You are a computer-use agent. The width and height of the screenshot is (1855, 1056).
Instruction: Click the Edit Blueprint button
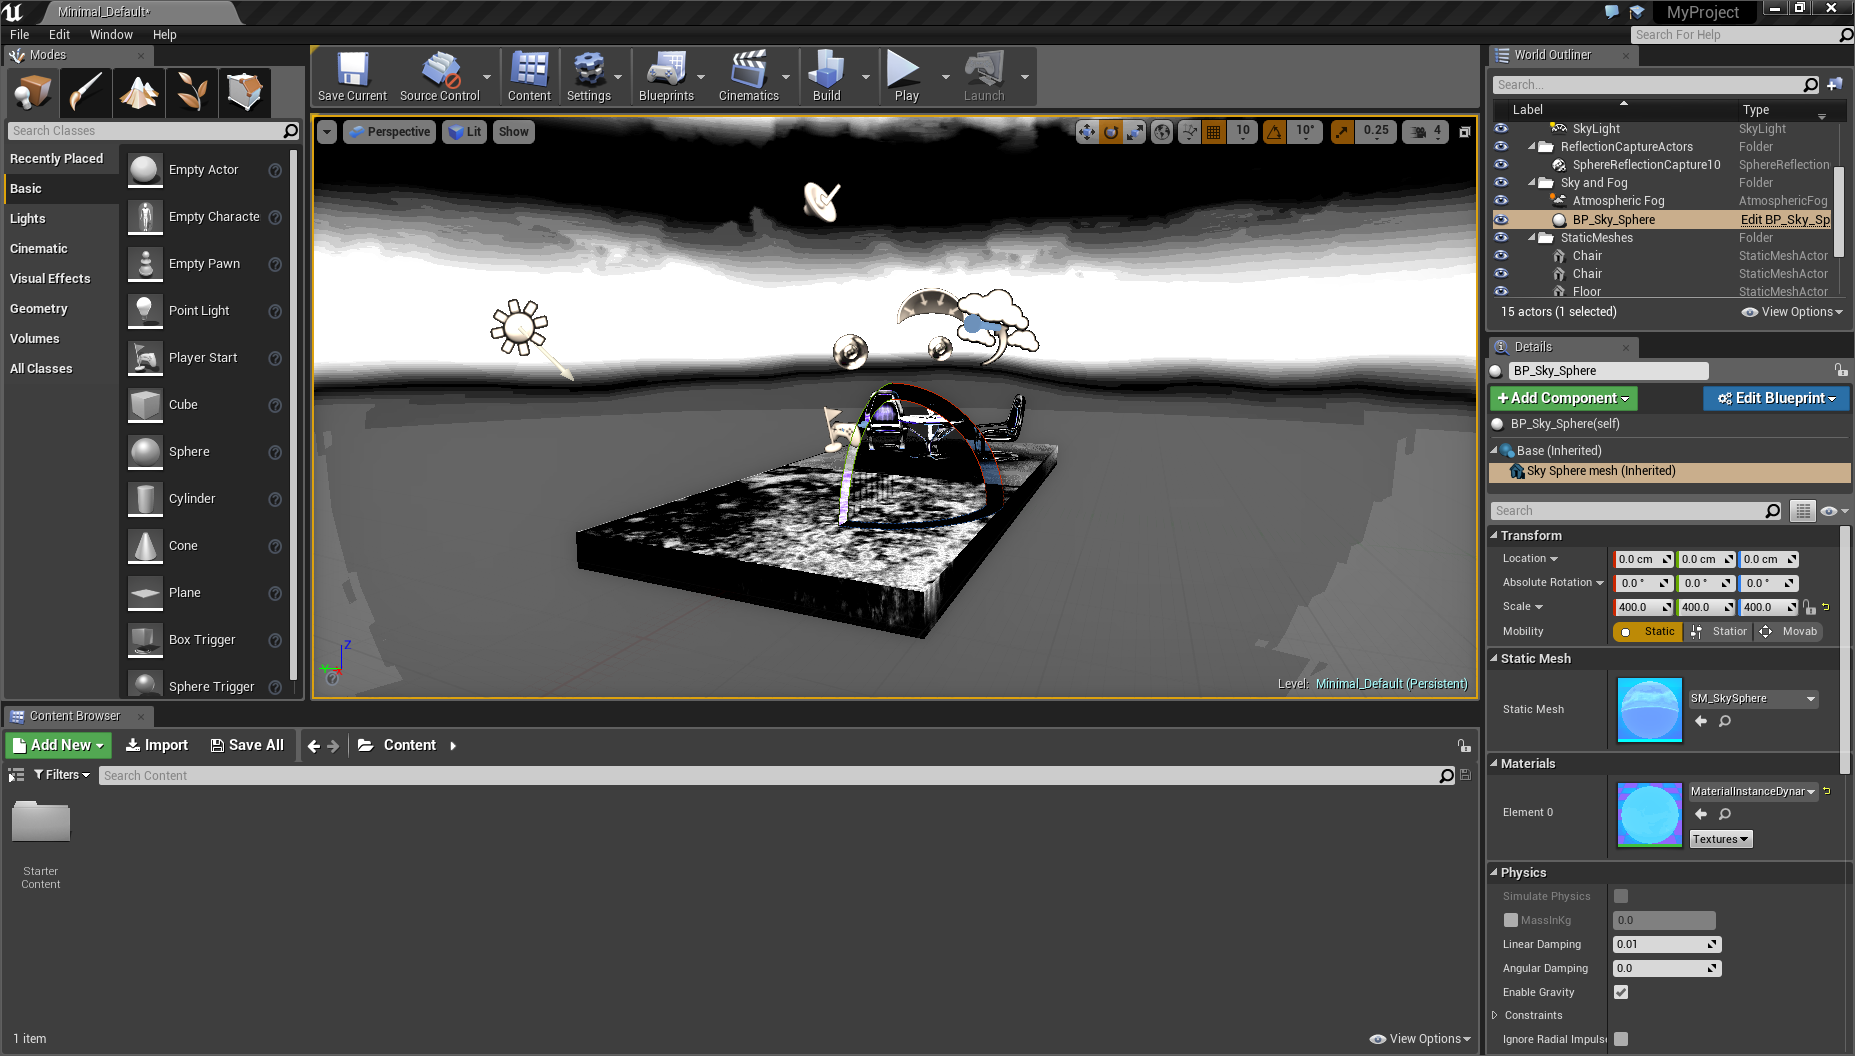click(x=1776, y=398)
